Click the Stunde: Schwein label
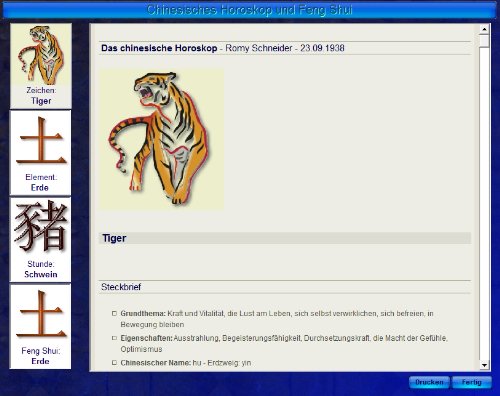 [41, 269]
